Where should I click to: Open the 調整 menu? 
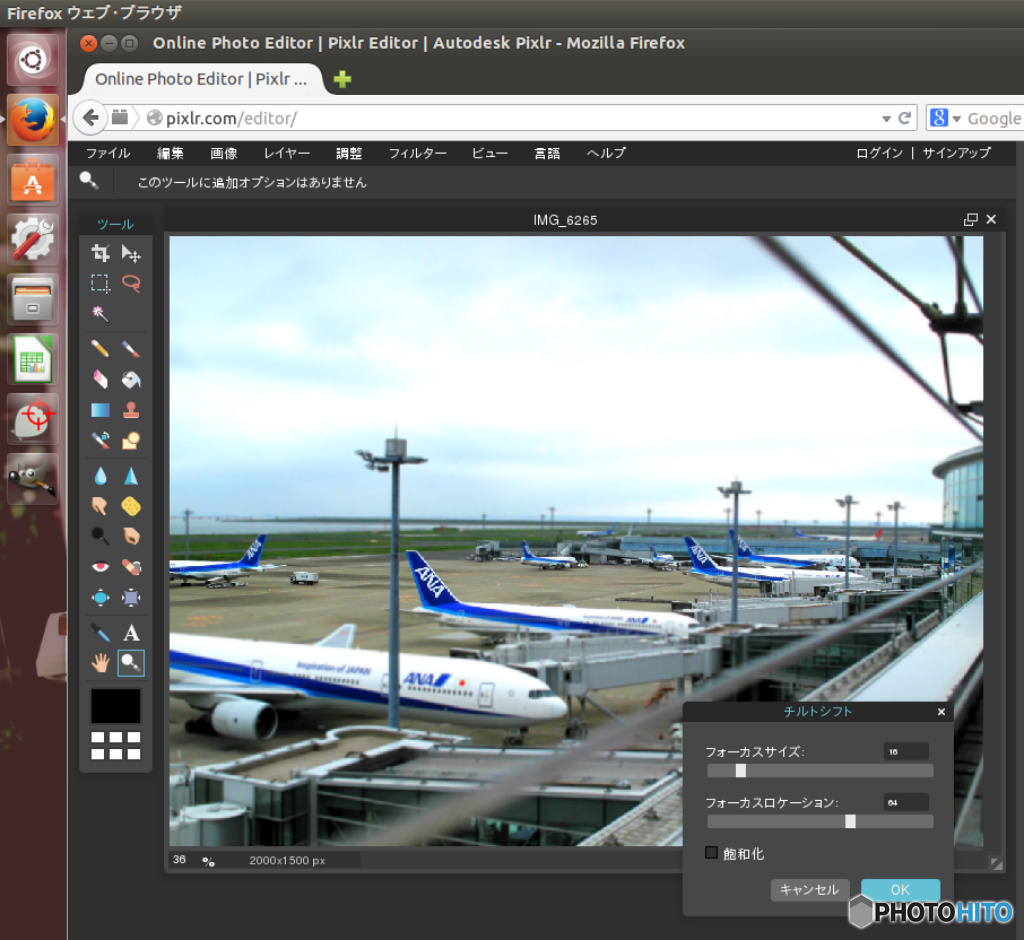pos(349,153)
